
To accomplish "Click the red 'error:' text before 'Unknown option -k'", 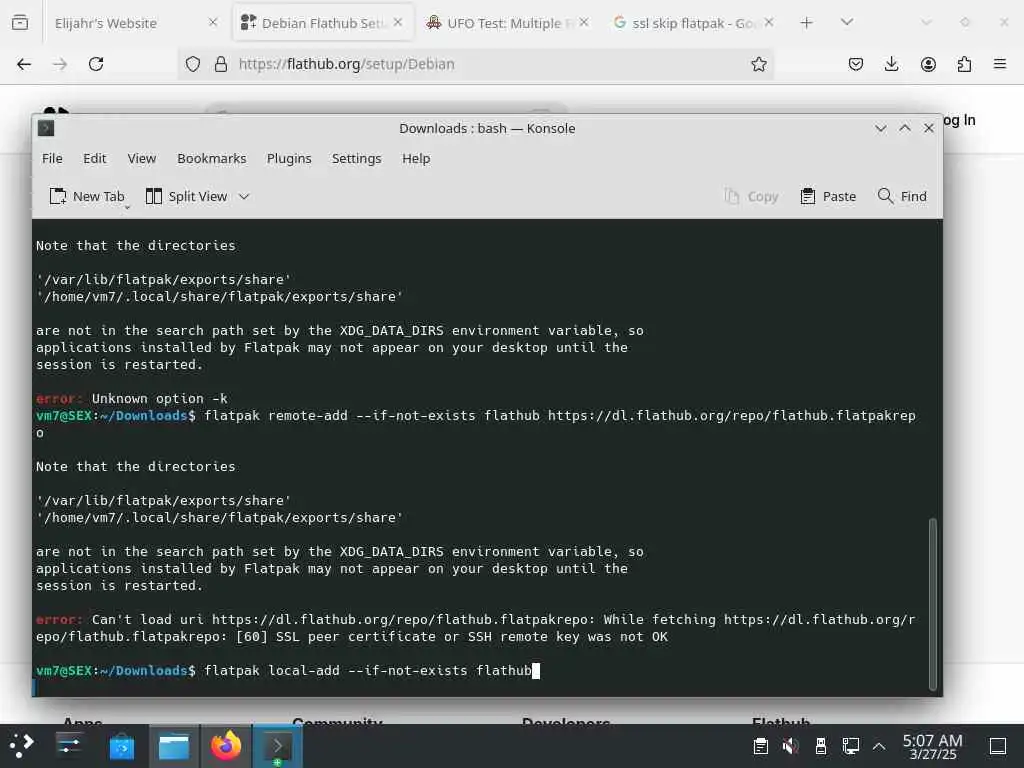I will 59,399.
